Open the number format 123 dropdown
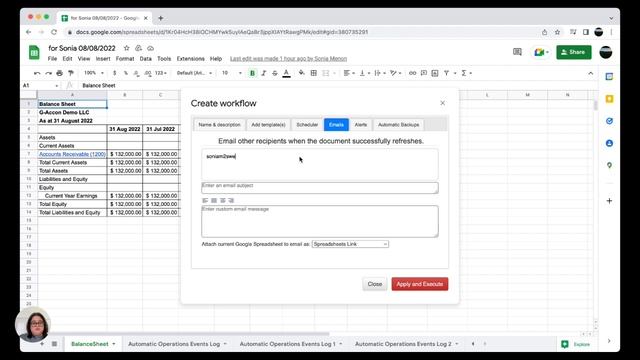640x360 pixels. click(161, 73)
